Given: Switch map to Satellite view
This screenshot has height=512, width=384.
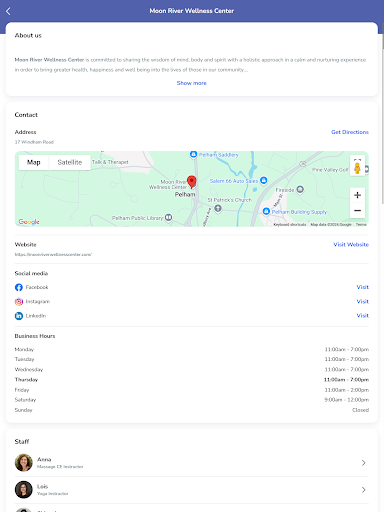Looking at the screenshot, I should tap(70, 162).
